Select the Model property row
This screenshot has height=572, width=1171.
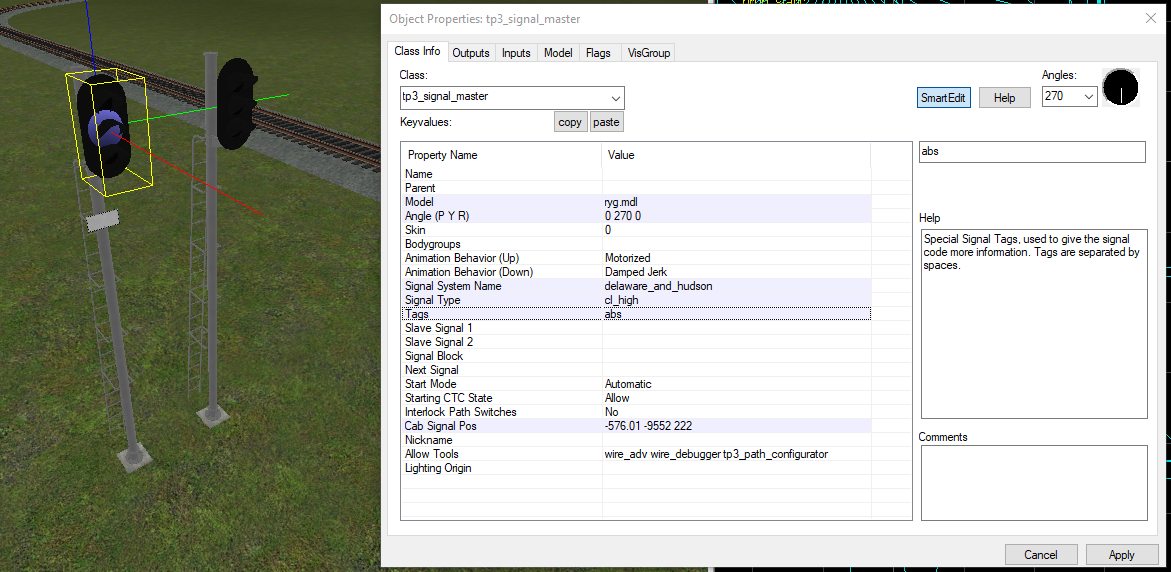636,202
